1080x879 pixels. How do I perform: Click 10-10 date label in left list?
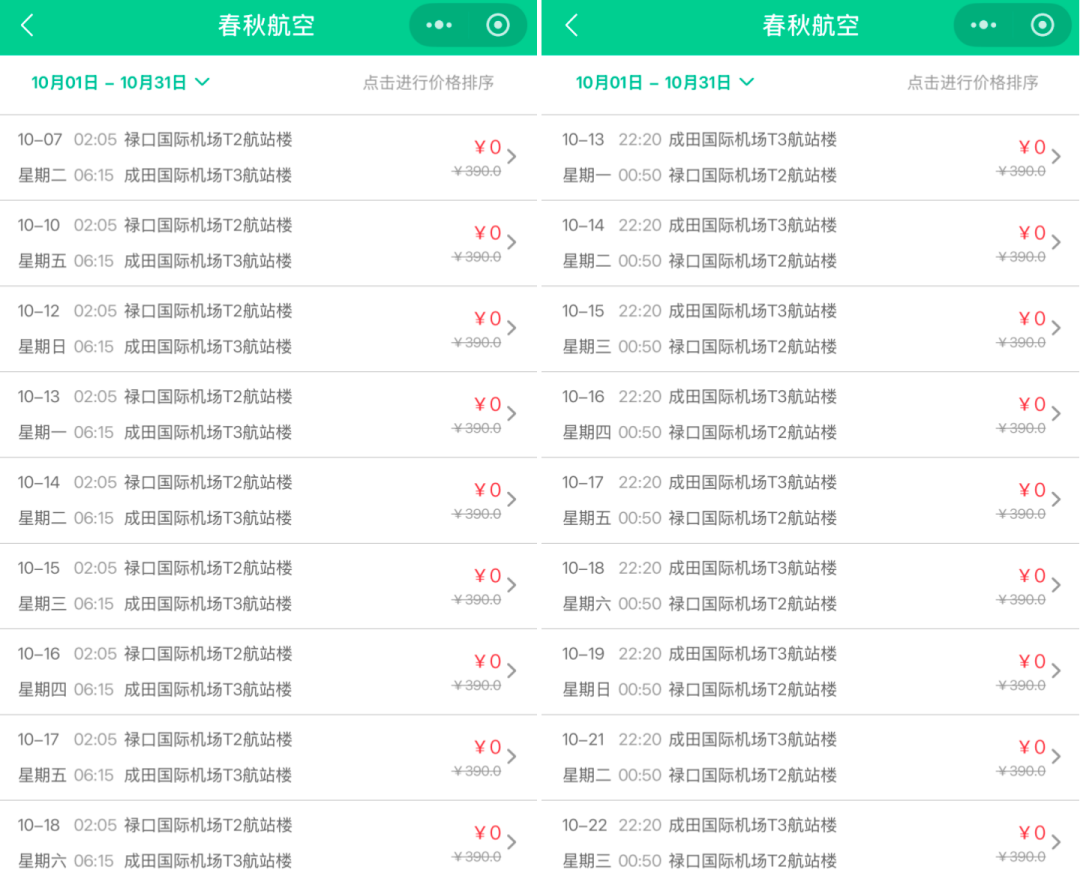pos(39,225)
